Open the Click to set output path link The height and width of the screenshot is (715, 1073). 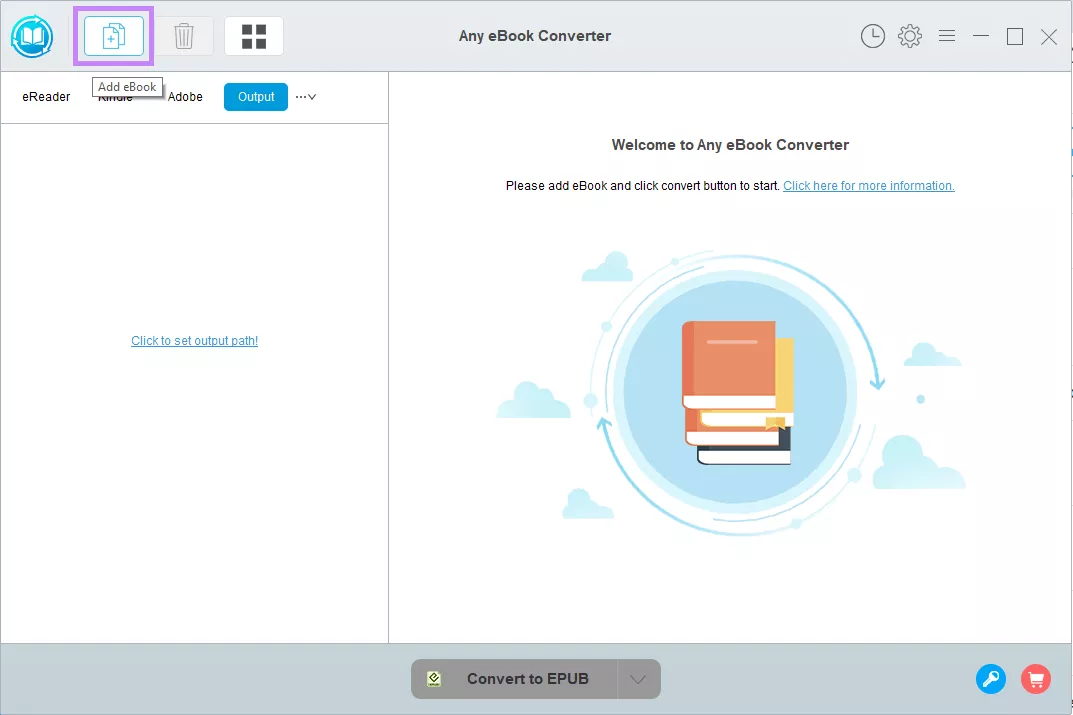[194, 340]
